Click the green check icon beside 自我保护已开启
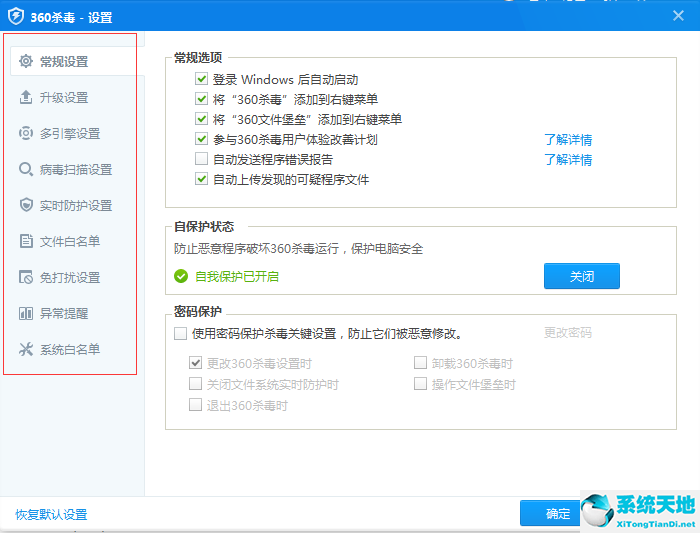This screenshot has height=533, width=700. pos(181,276)
